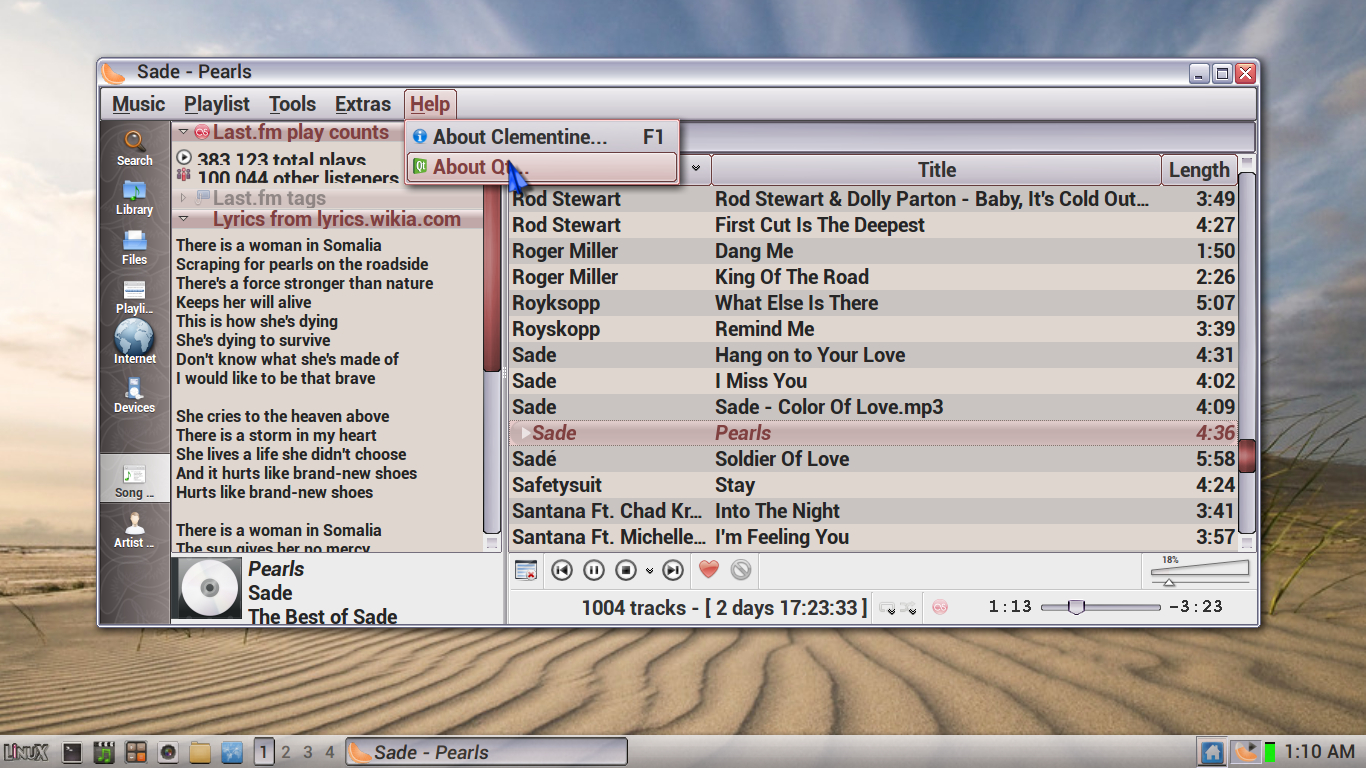Select Baby, It's Cold Outside row
The height and width of the screenshot is (768, 1366).
pos(873,199)
